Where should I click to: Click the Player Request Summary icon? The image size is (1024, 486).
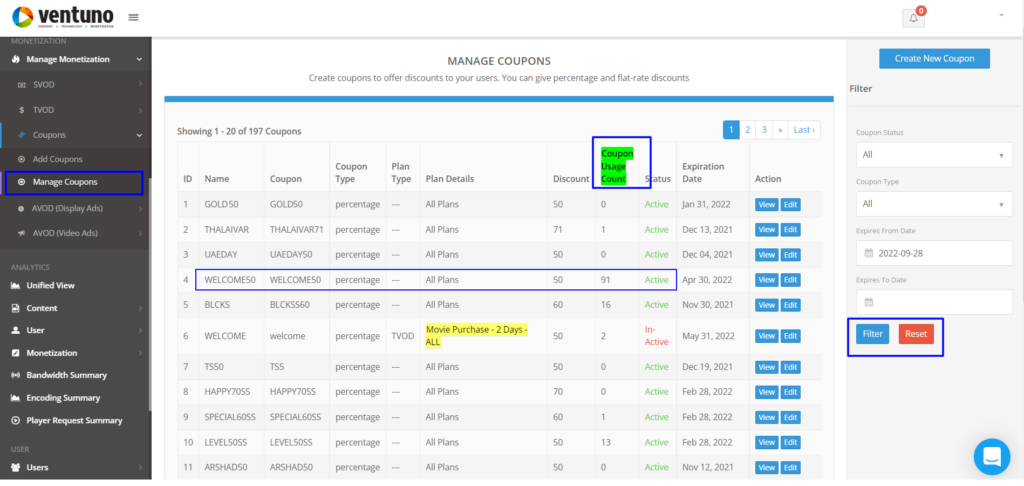(15, 421)
